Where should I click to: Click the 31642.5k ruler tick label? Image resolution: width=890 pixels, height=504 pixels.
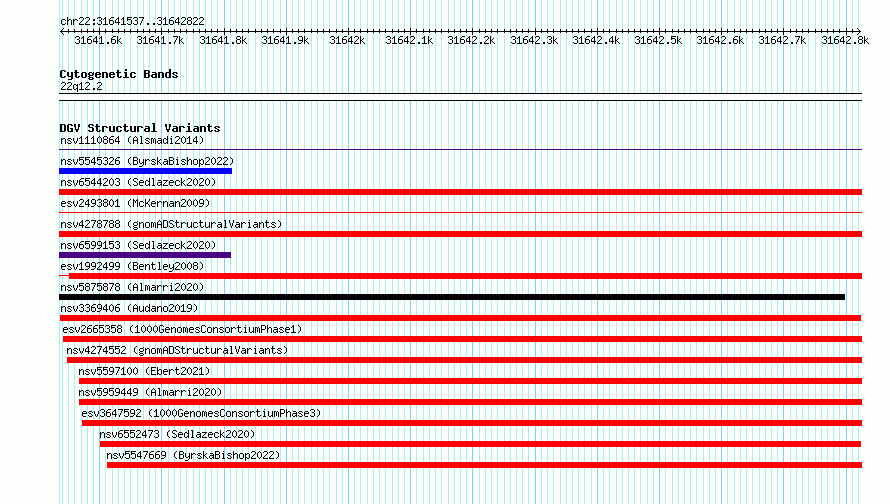click(658, 40)
